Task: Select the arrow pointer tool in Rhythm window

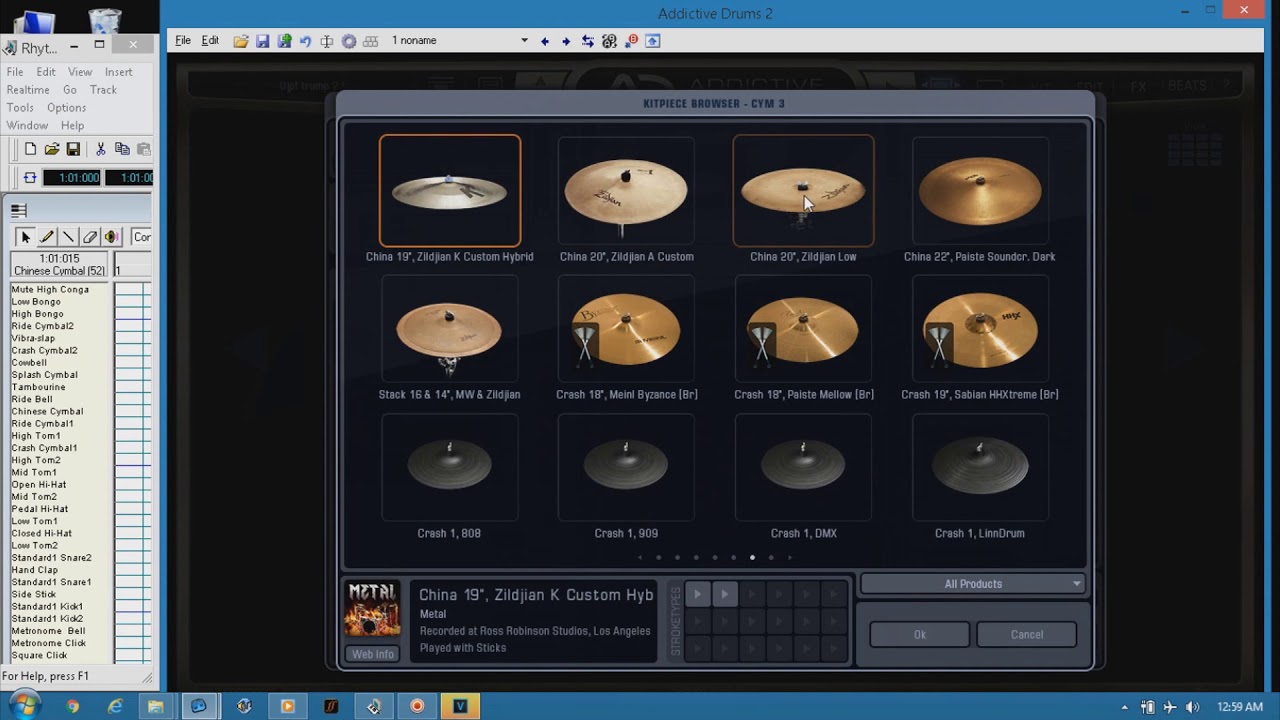Action: (x=25, y=237)
